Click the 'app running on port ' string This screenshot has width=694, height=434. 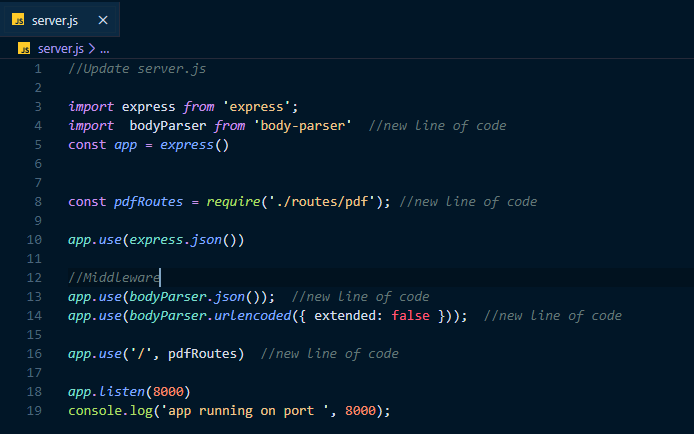coord(245,411)
